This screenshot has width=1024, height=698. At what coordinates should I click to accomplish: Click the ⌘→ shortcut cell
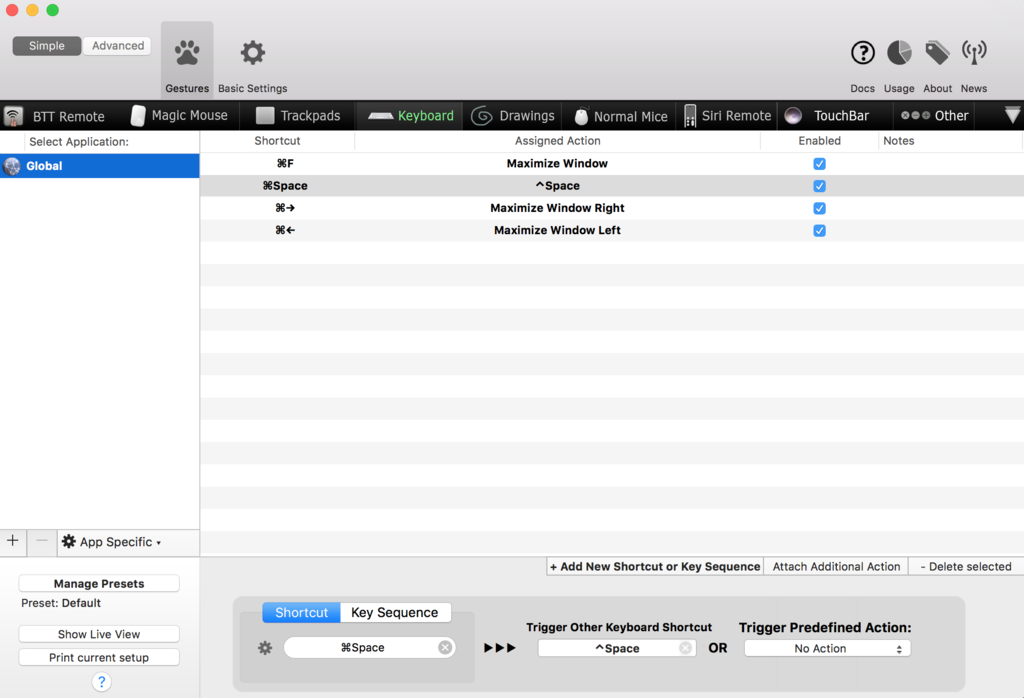(285, 208)
